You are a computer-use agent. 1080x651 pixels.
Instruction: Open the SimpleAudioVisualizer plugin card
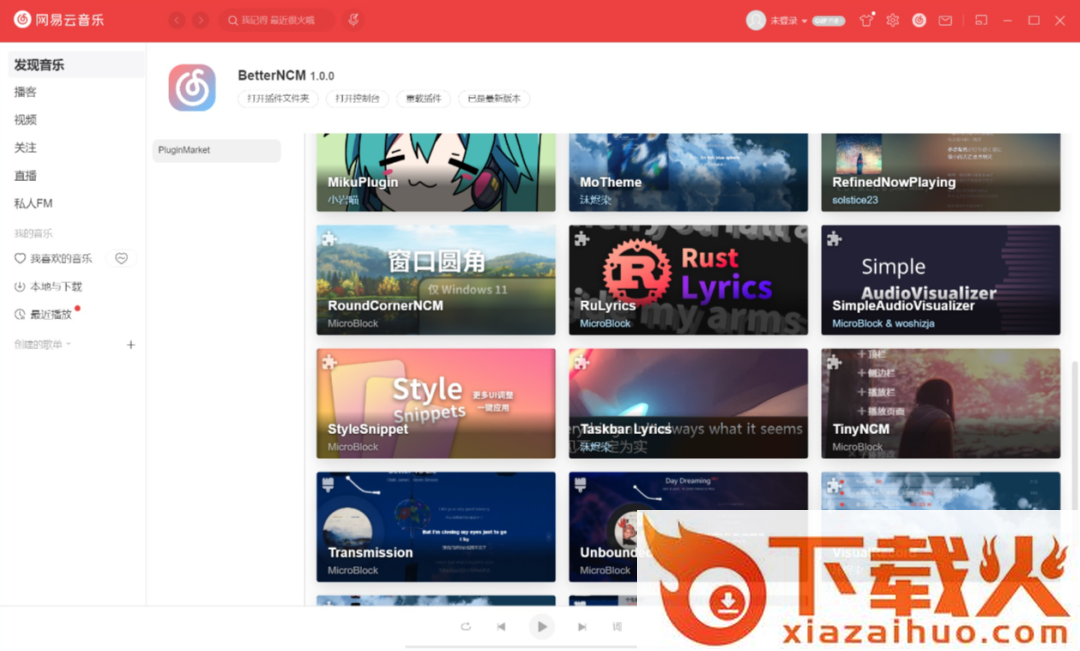coord(940,280)
